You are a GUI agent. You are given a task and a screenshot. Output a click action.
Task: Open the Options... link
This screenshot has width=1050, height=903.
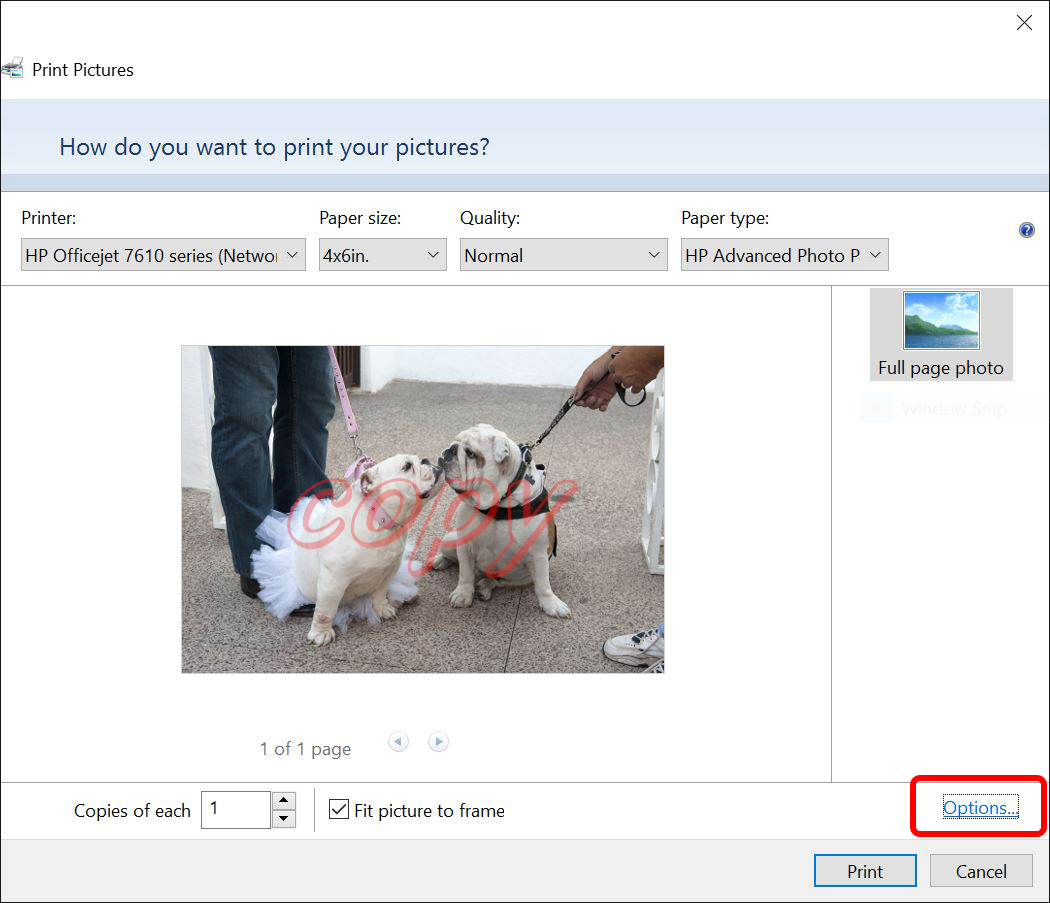980,807
